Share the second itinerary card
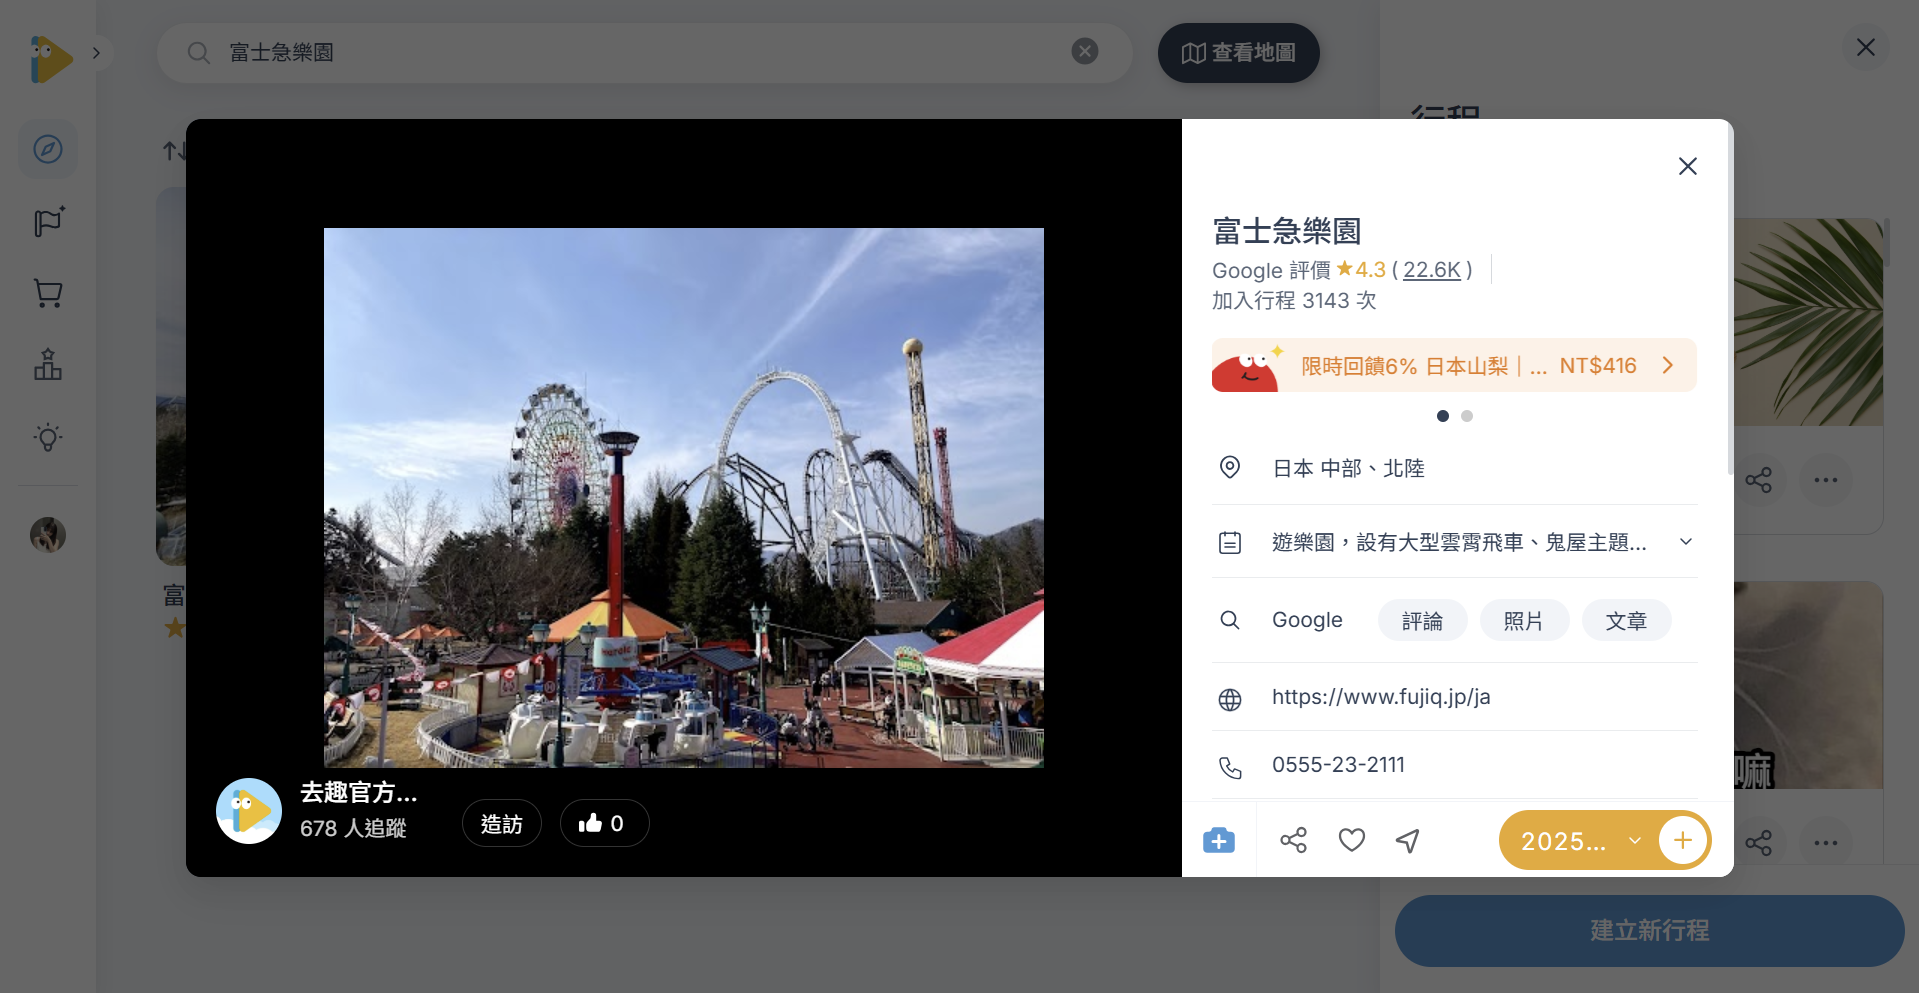1919x993 pixels. [x=1758, y=843]
